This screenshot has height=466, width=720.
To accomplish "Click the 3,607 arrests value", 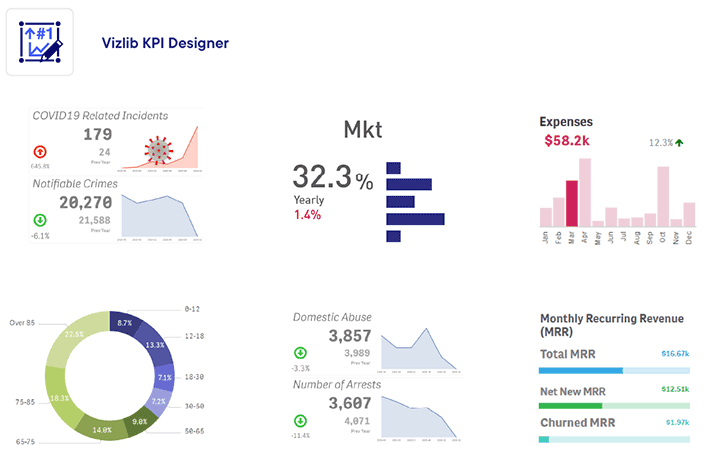I will (x=350, y=403).
